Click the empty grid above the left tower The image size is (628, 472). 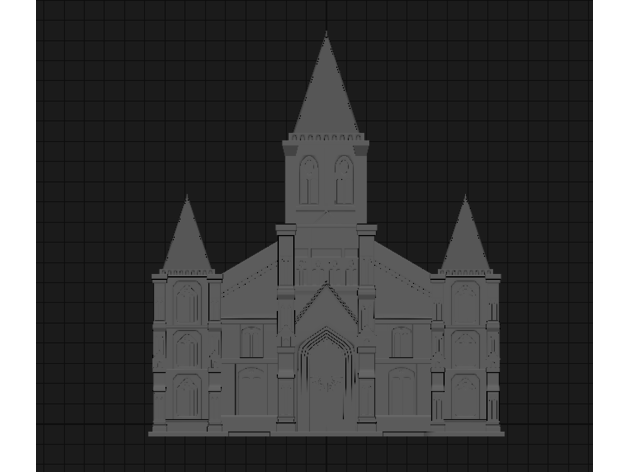point(187,120)
